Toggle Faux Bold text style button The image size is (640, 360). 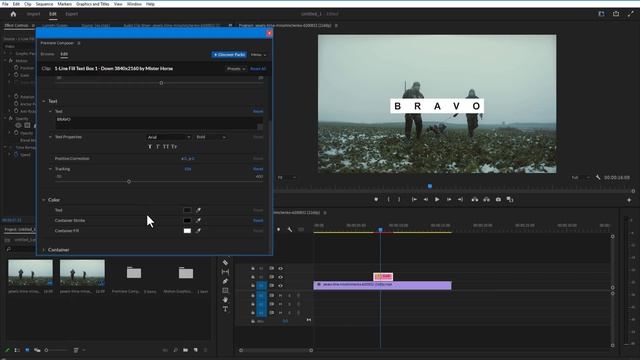[150, 147]
